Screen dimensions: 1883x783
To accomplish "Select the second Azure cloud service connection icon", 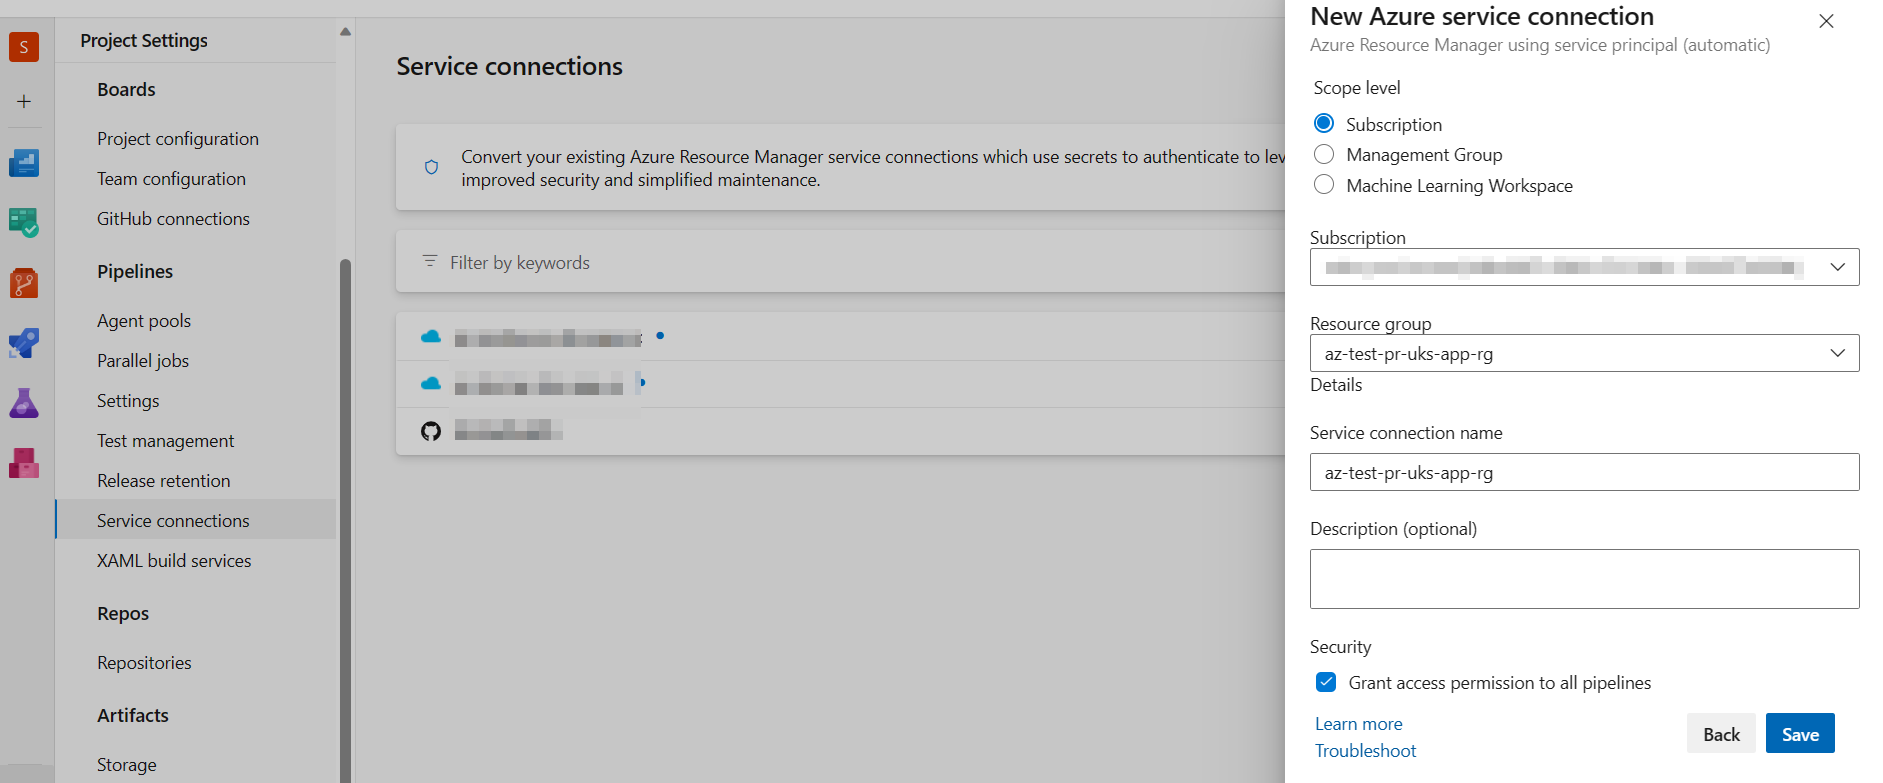I will (431, 384).
